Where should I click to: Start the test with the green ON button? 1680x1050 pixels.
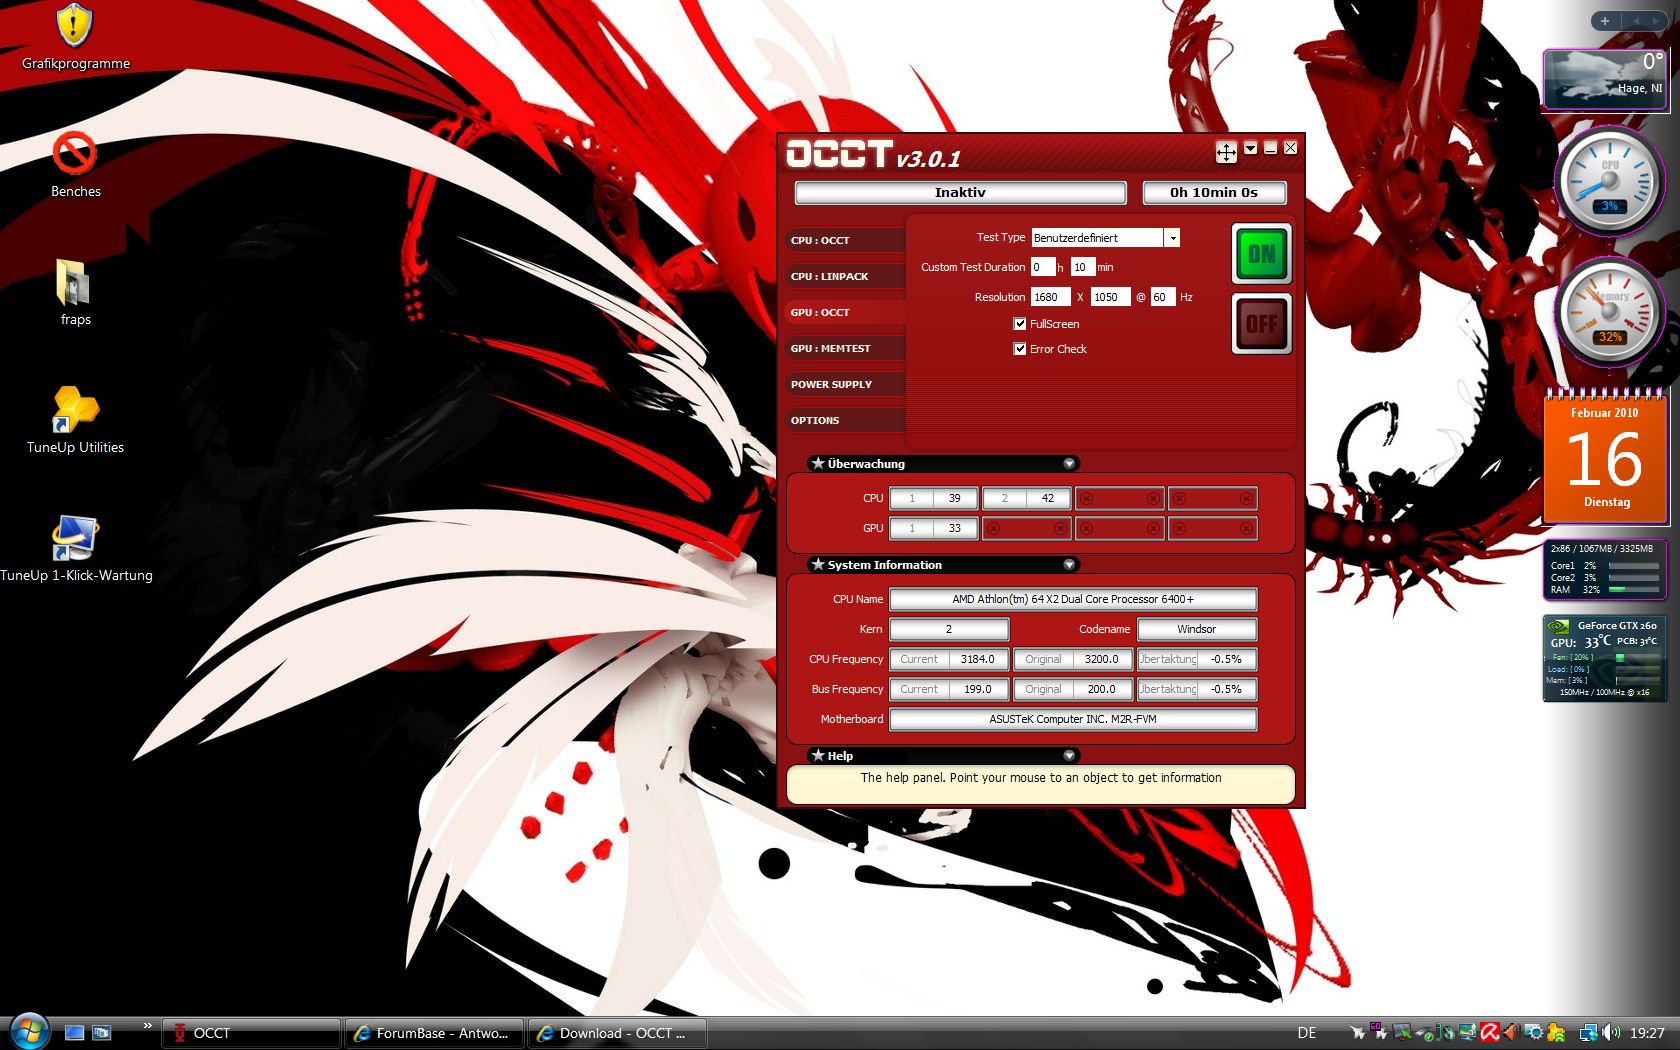(x=1261, y=254)
